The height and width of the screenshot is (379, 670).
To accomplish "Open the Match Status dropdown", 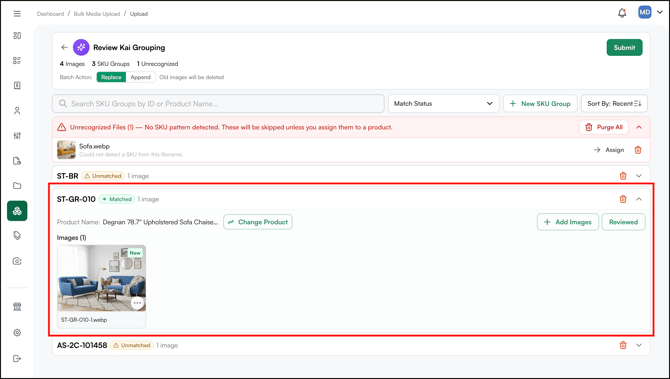I will [444, 103].
